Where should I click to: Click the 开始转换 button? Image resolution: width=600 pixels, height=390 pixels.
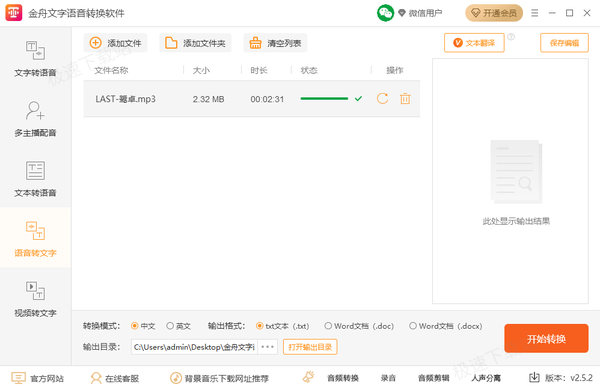click(x=546, y=338)
